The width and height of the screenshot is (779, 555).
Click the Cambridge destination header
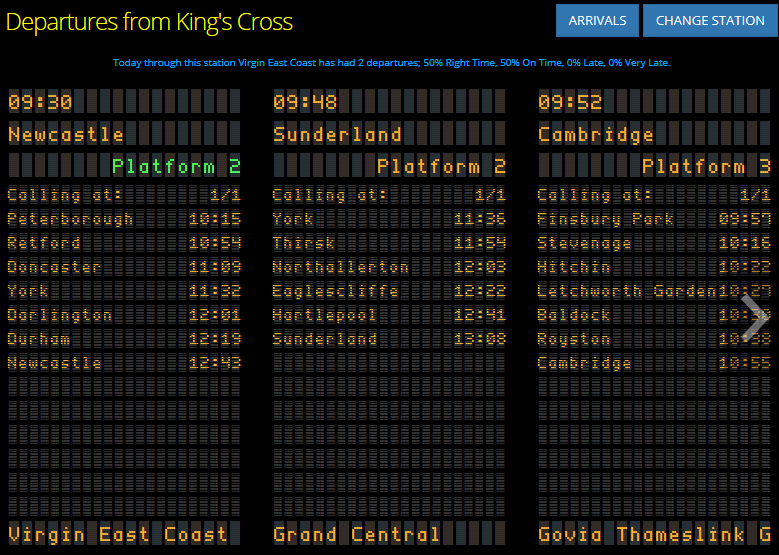(596, 134)
